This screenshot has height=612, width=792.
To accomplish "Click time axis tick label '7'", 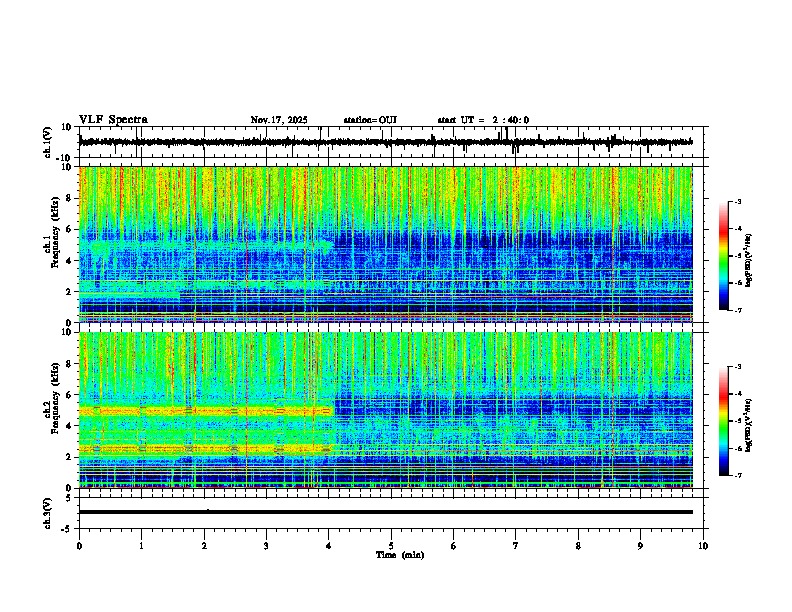I will point(516,546).
